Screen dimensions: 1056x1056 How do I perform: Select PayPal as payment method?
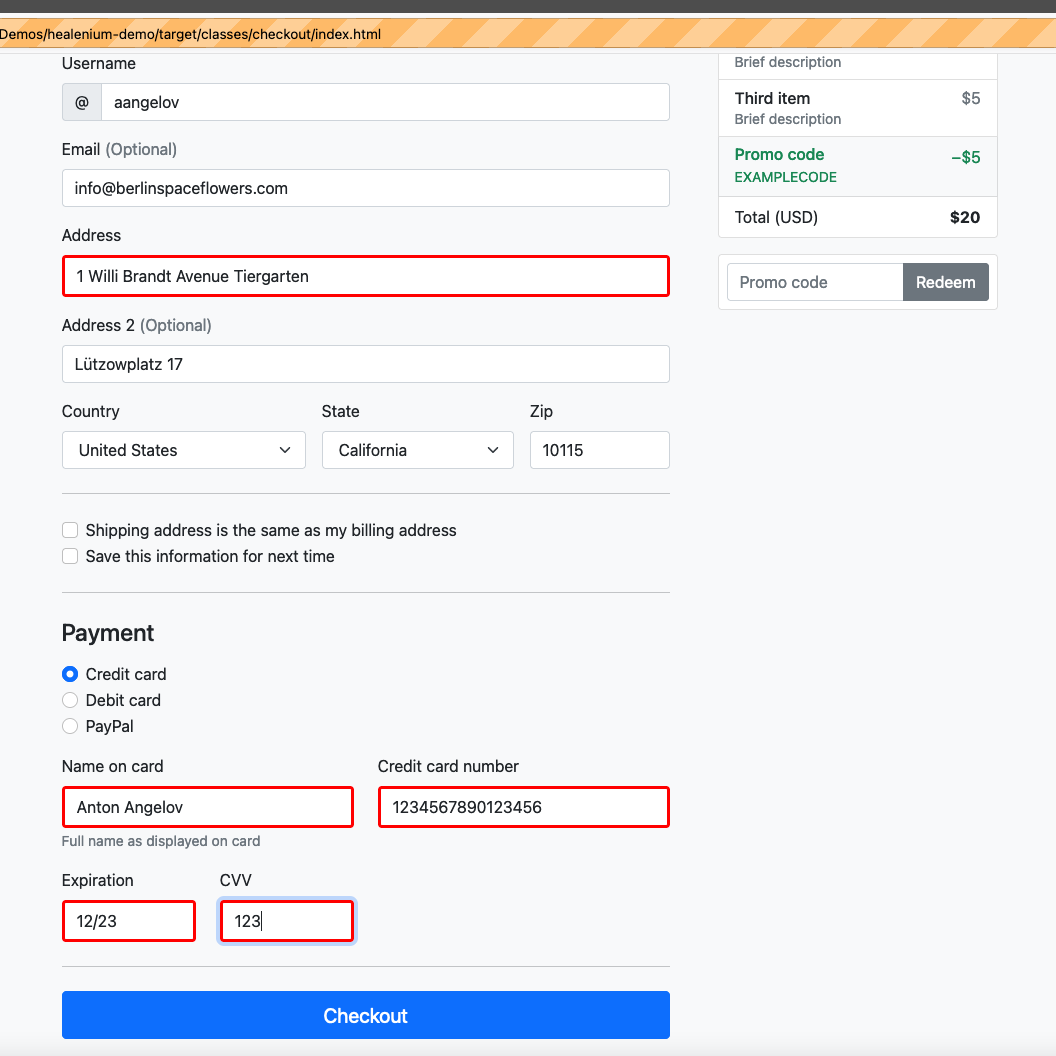(70, 726)
